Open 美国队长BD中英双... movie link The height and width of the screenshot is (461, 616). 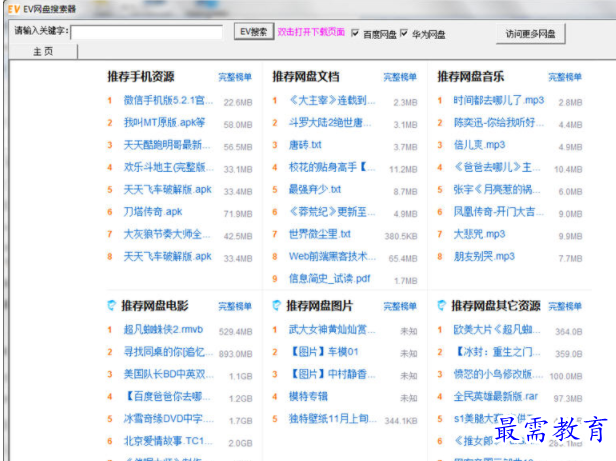(x=169, y=374)
